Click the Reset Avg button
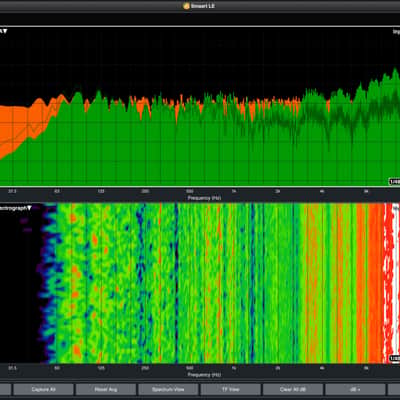400x400 pixels. coord(106,389)
